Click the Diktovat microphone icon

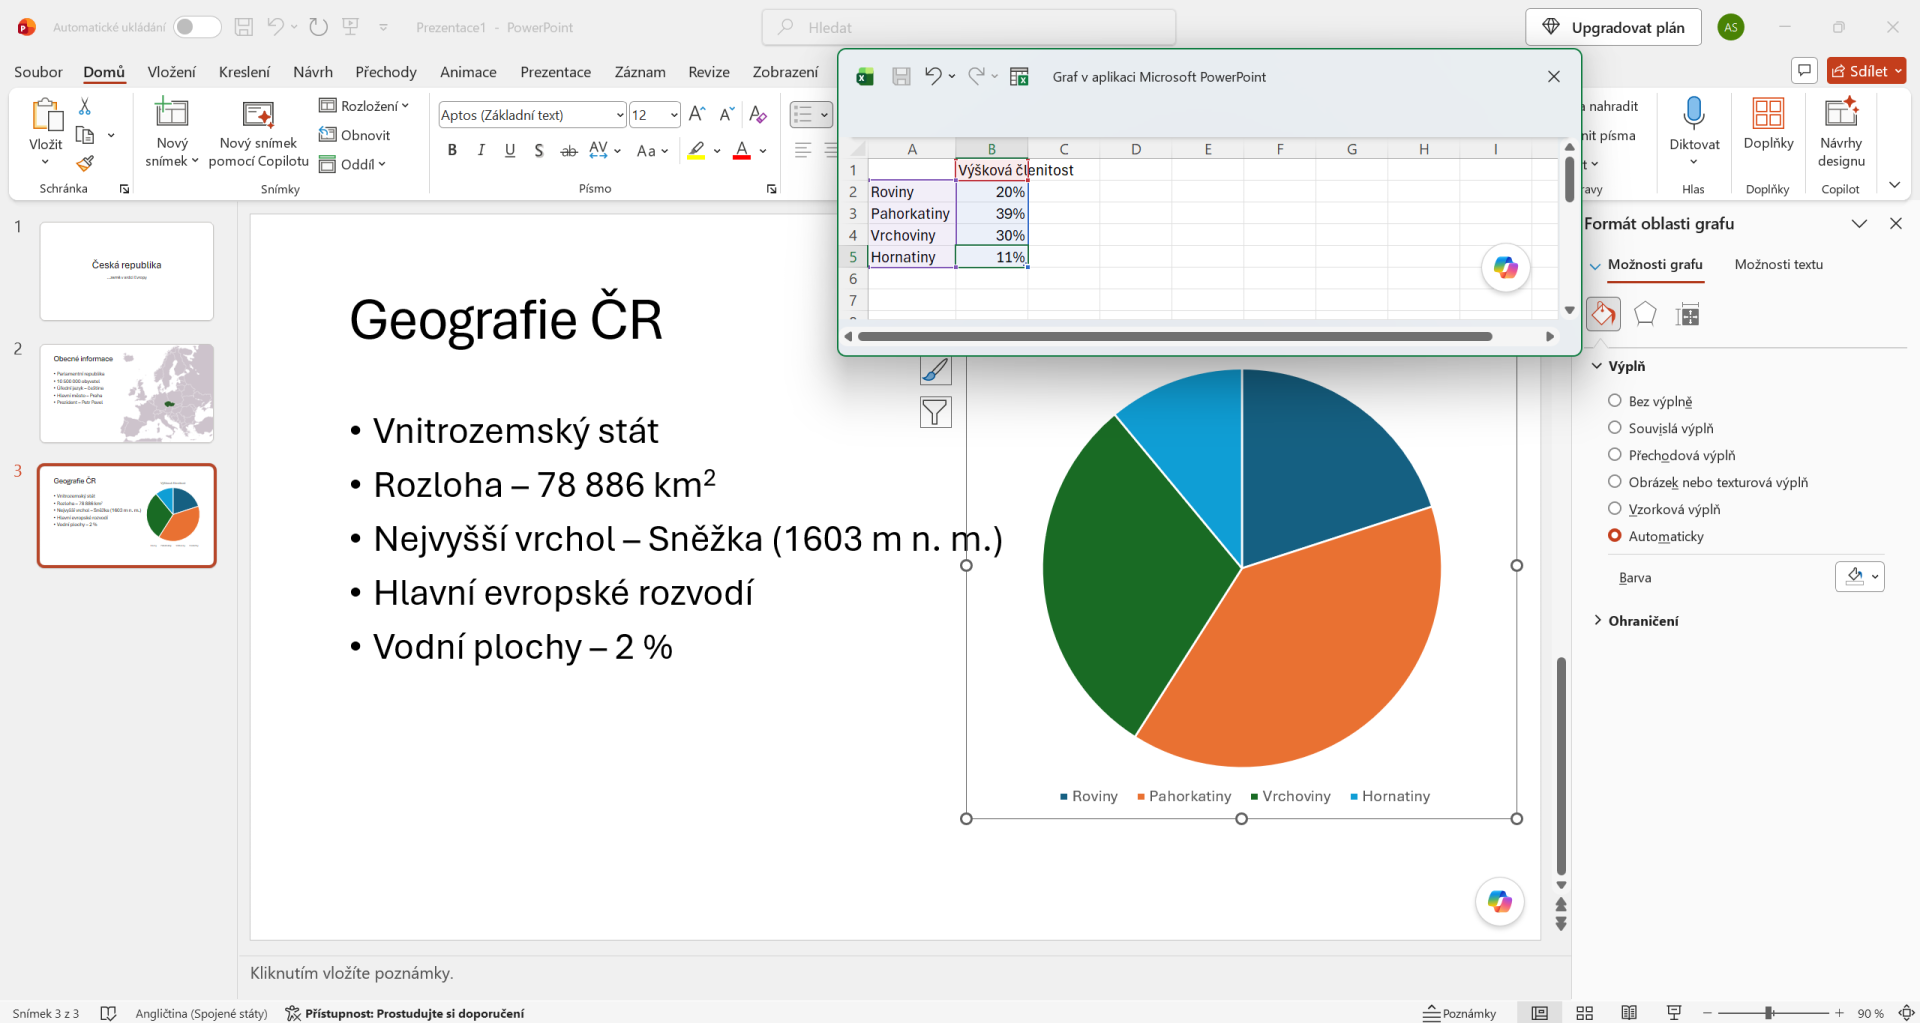(x=1693, y=112)
